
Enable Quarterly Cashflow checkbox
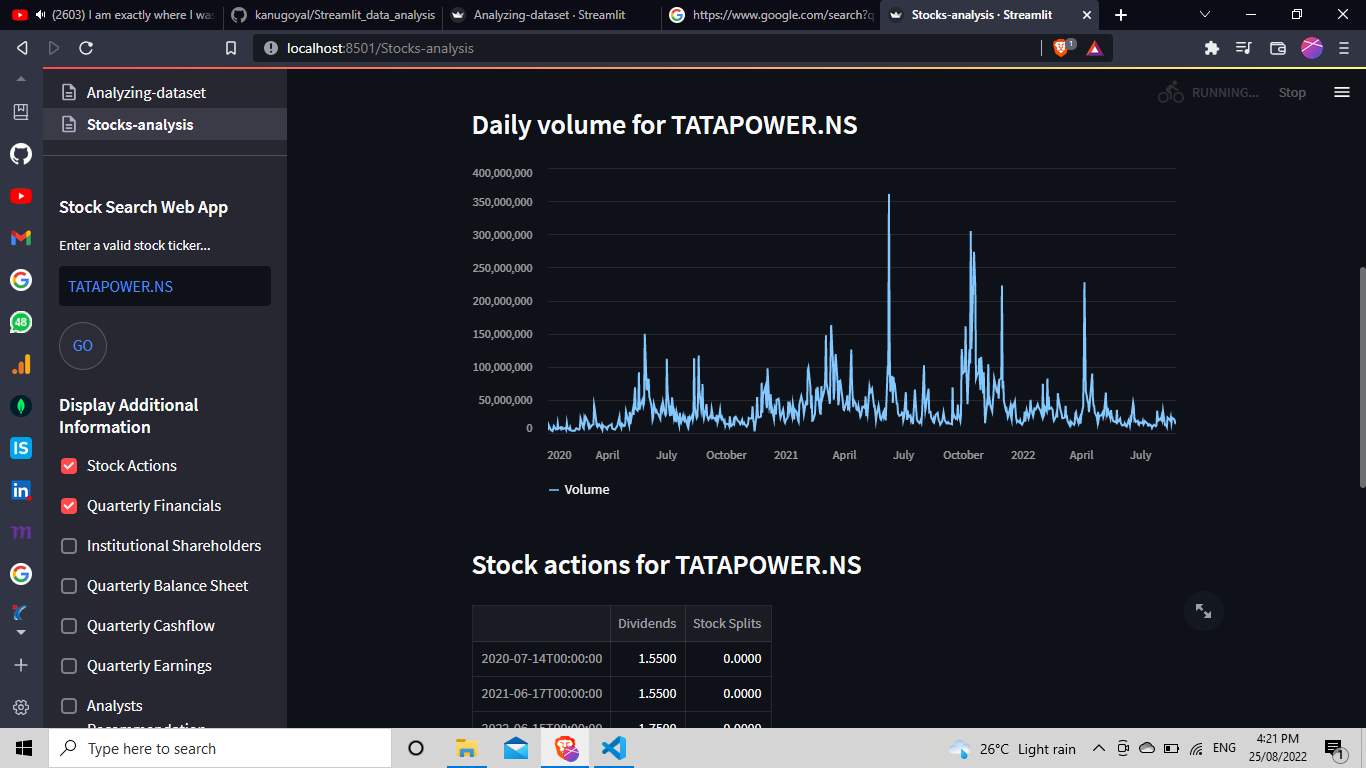[x=69, y=626]
